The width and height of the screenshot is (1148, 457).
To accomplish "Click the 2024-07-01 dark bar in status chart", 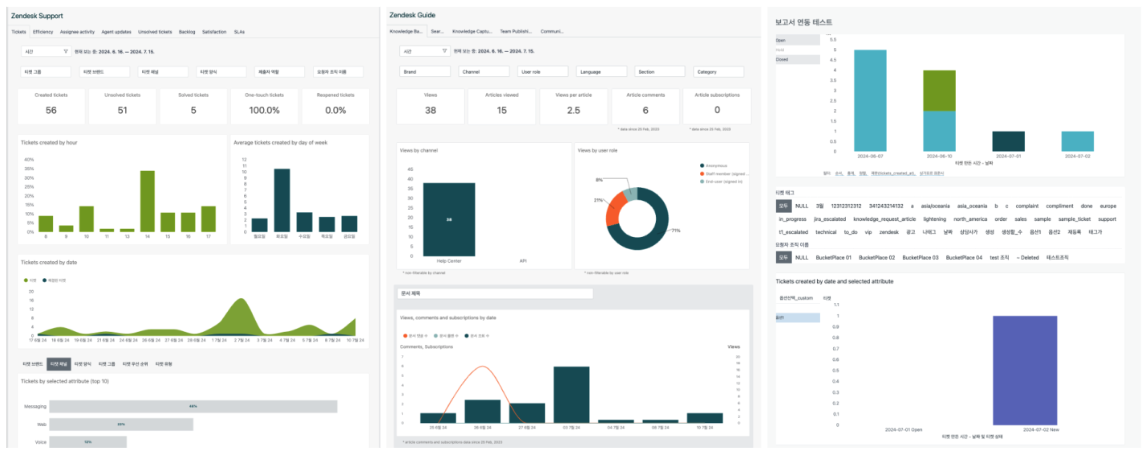I will [x=1009, y=142].
